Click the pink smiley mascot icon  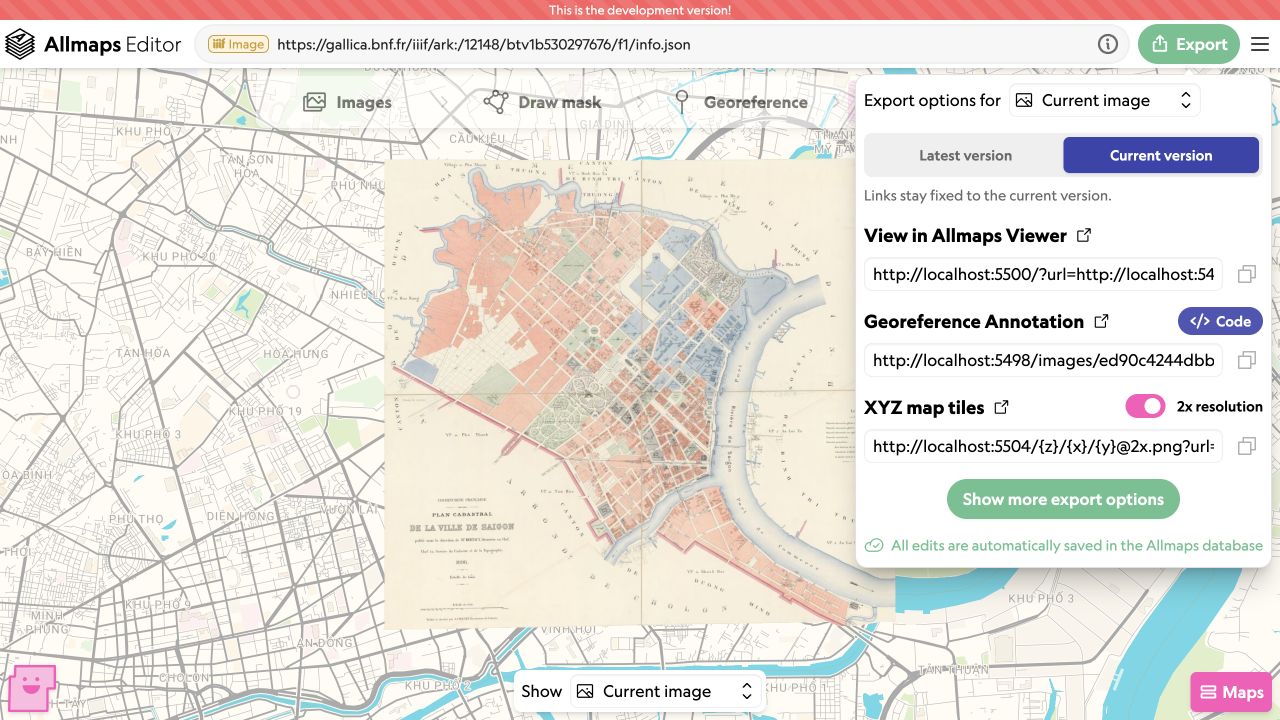(31, 689)
